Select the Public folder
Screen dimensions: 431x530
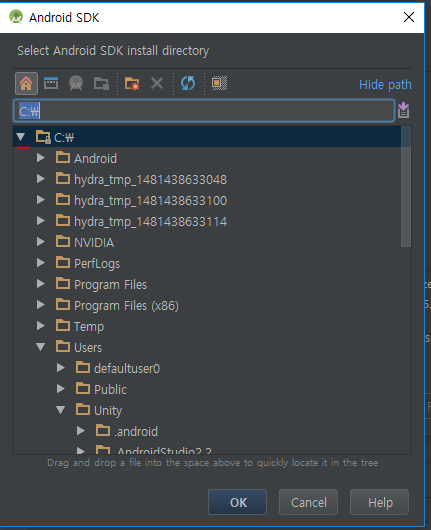click(110, 389)
